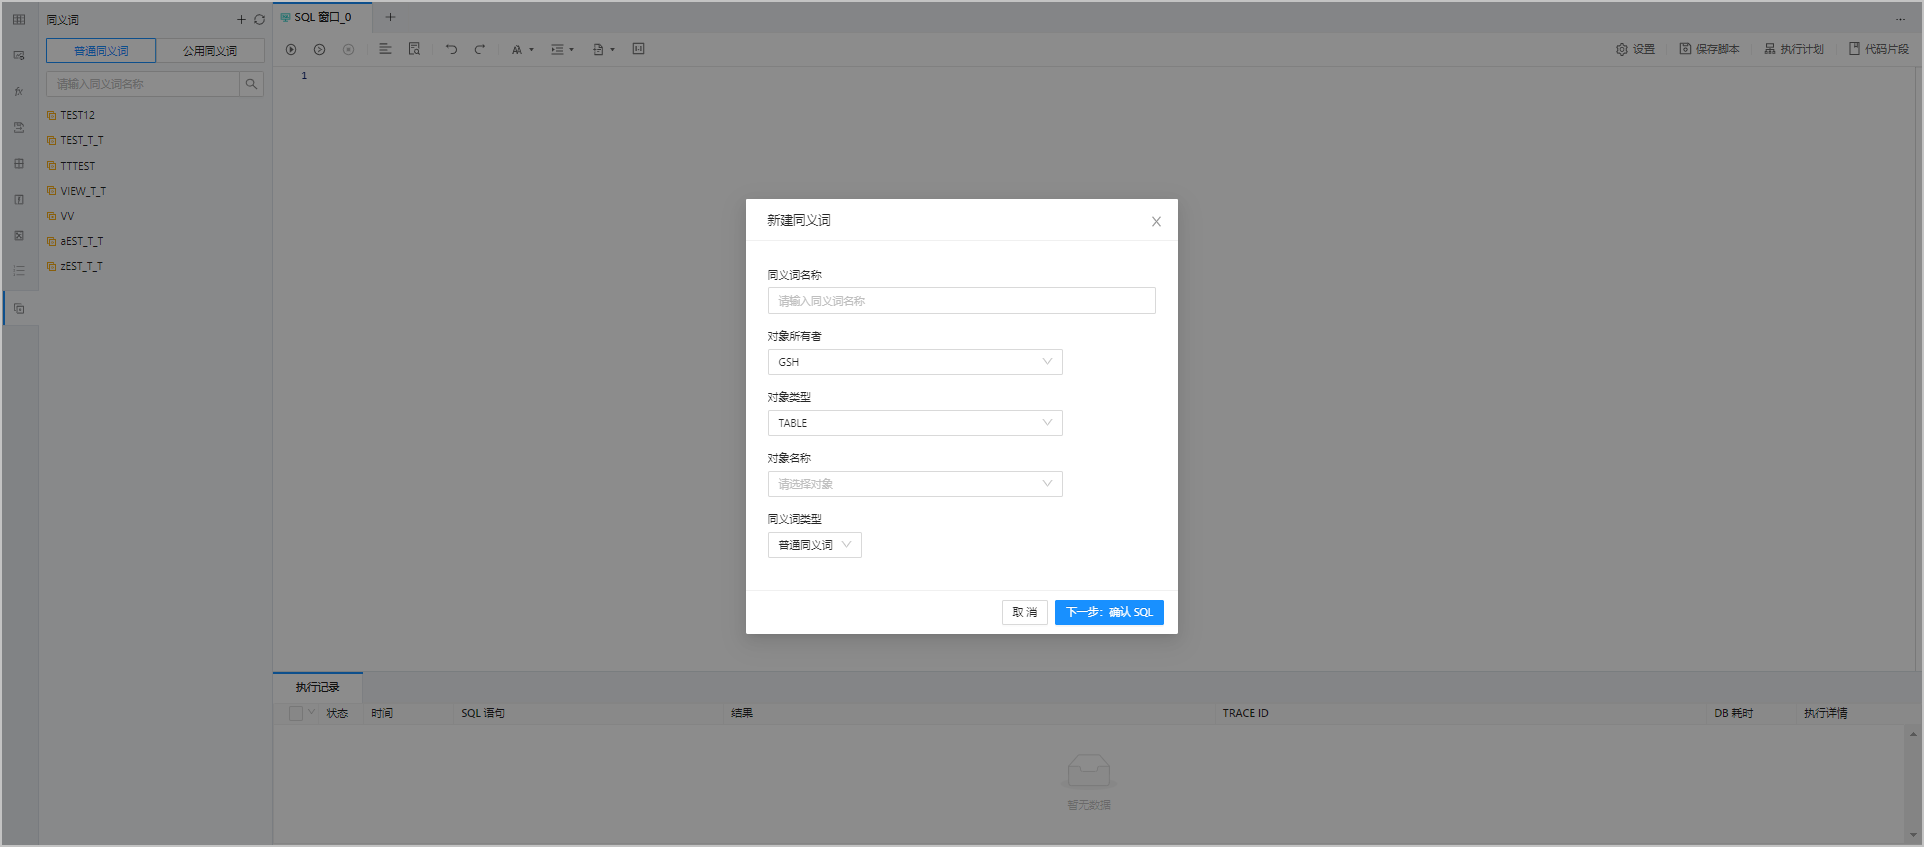
Task: Click the 取消 button
Action: point(1024,612)
